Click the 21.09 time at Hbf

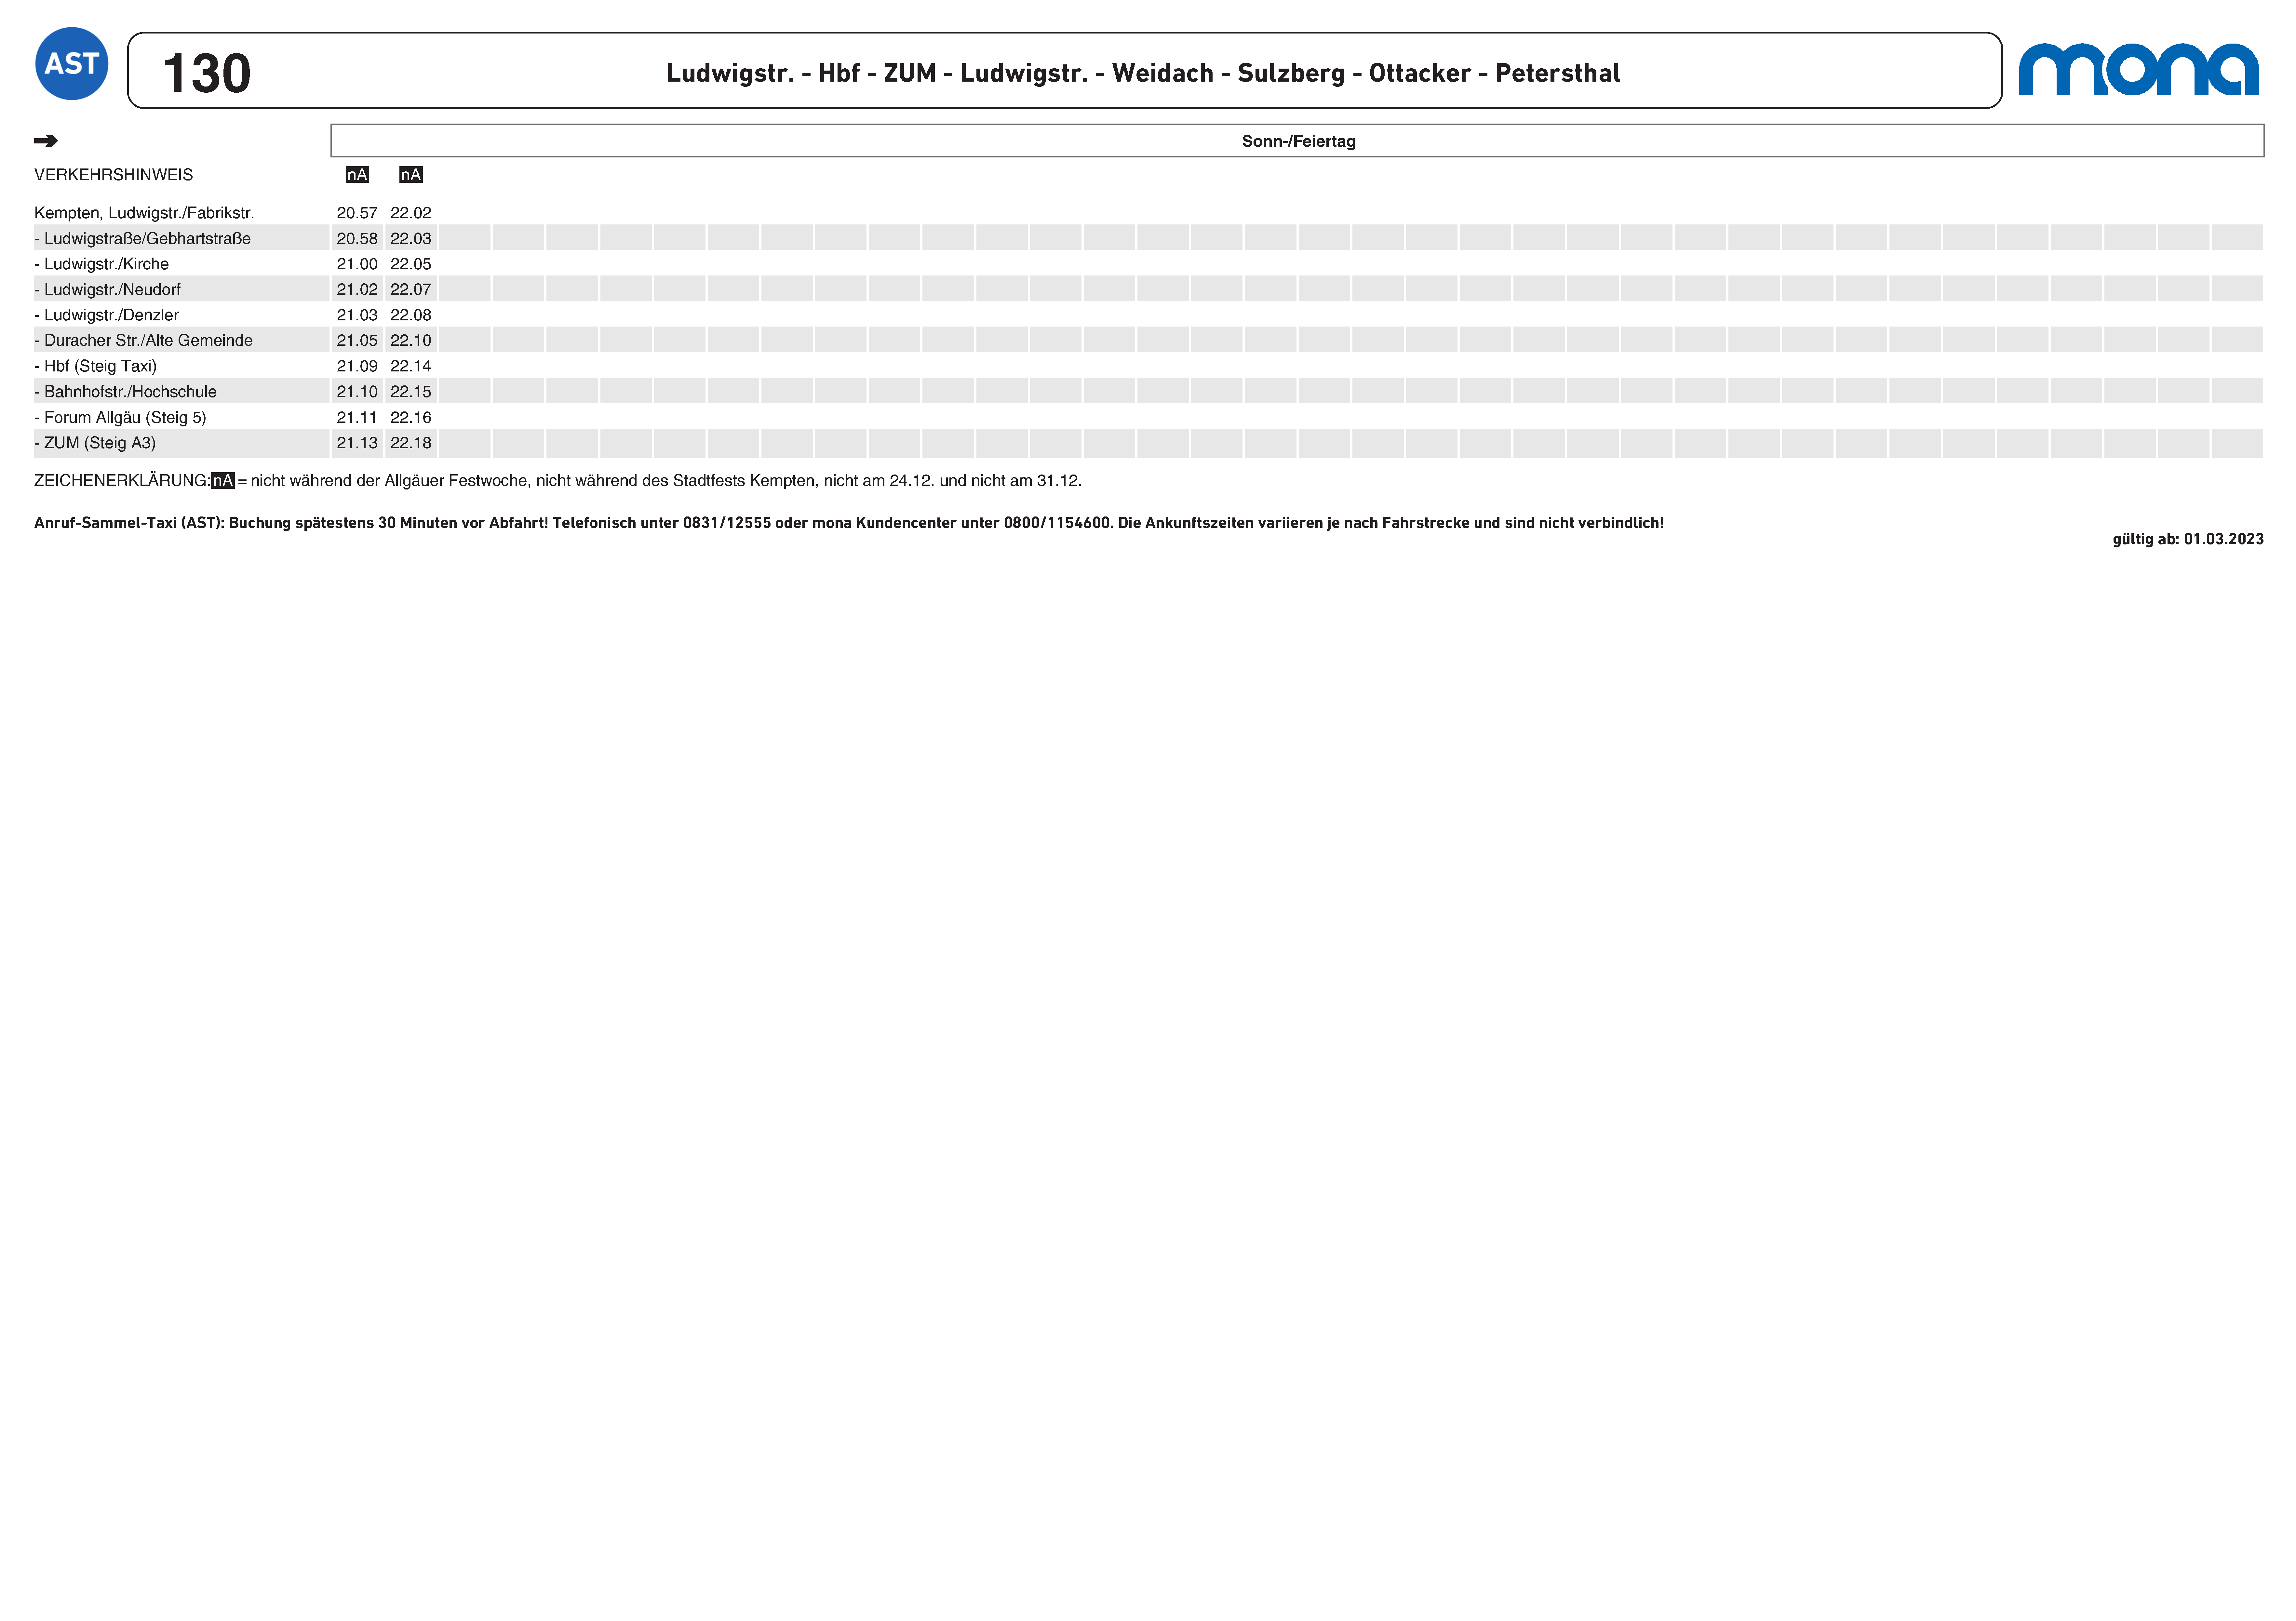(357, 366)
